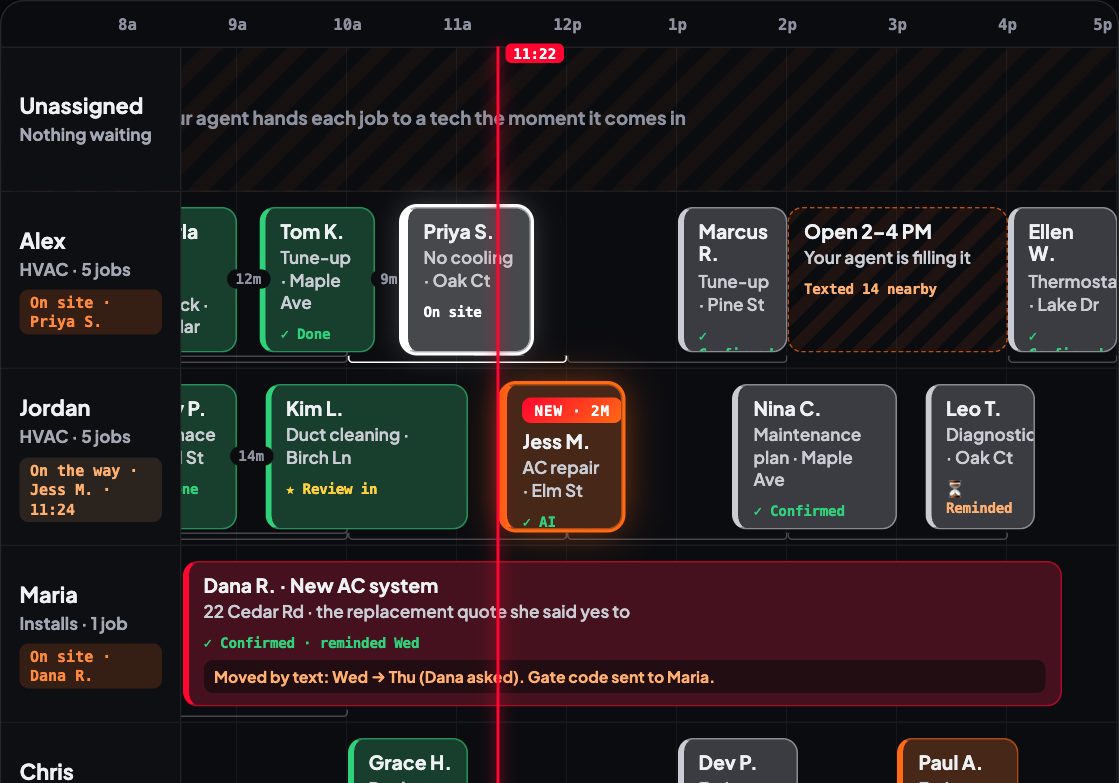
Task: Open Priya S. No cooling job card
Action: click(x=467, y=280)
